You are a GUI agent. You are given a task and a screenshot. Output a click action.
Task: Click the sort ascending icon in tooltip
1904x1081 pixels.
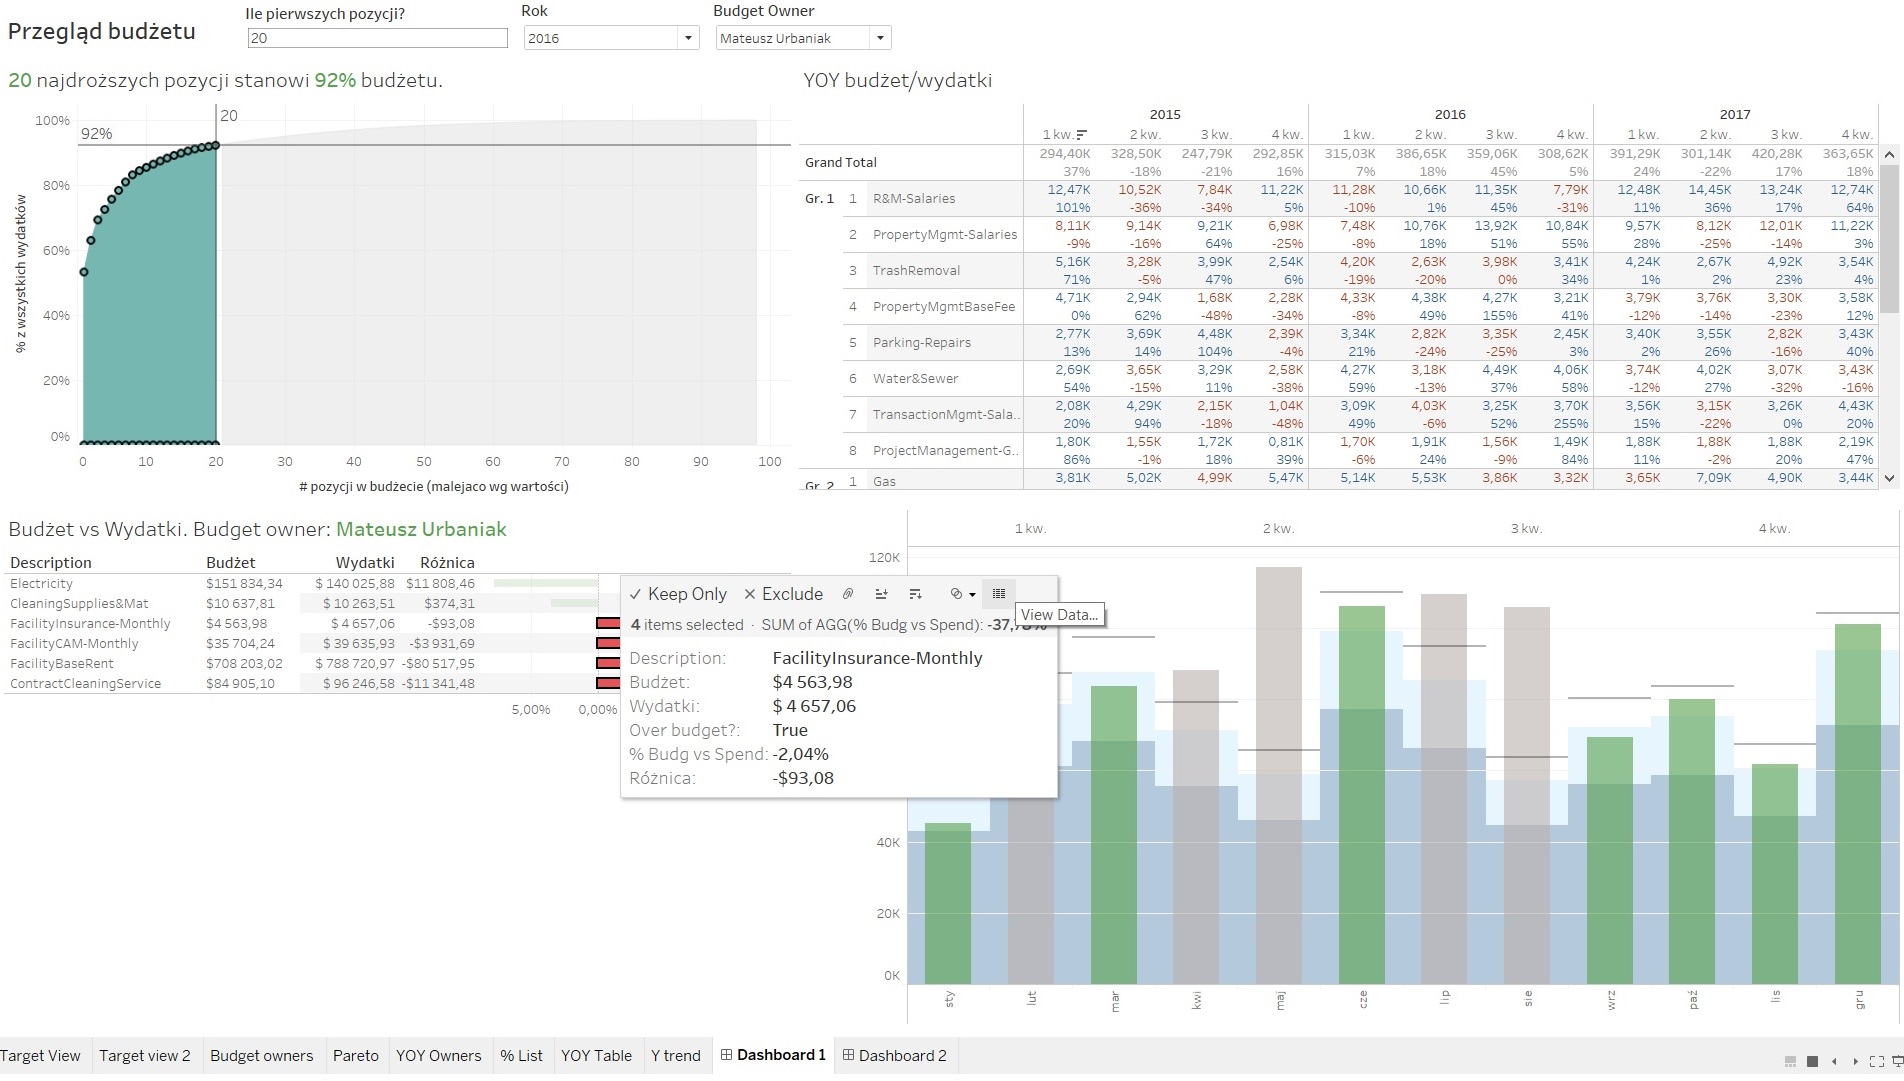(881, 594)
